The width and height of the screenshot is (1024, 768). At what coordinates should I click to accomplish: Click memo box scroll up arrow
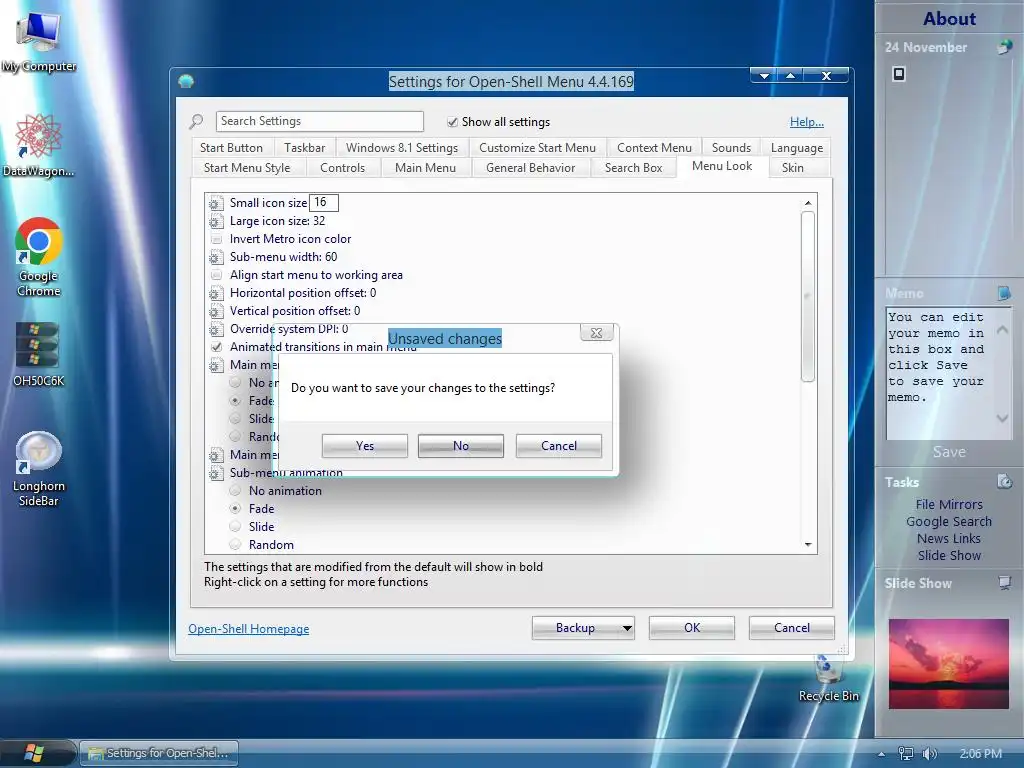[1002, 329]
